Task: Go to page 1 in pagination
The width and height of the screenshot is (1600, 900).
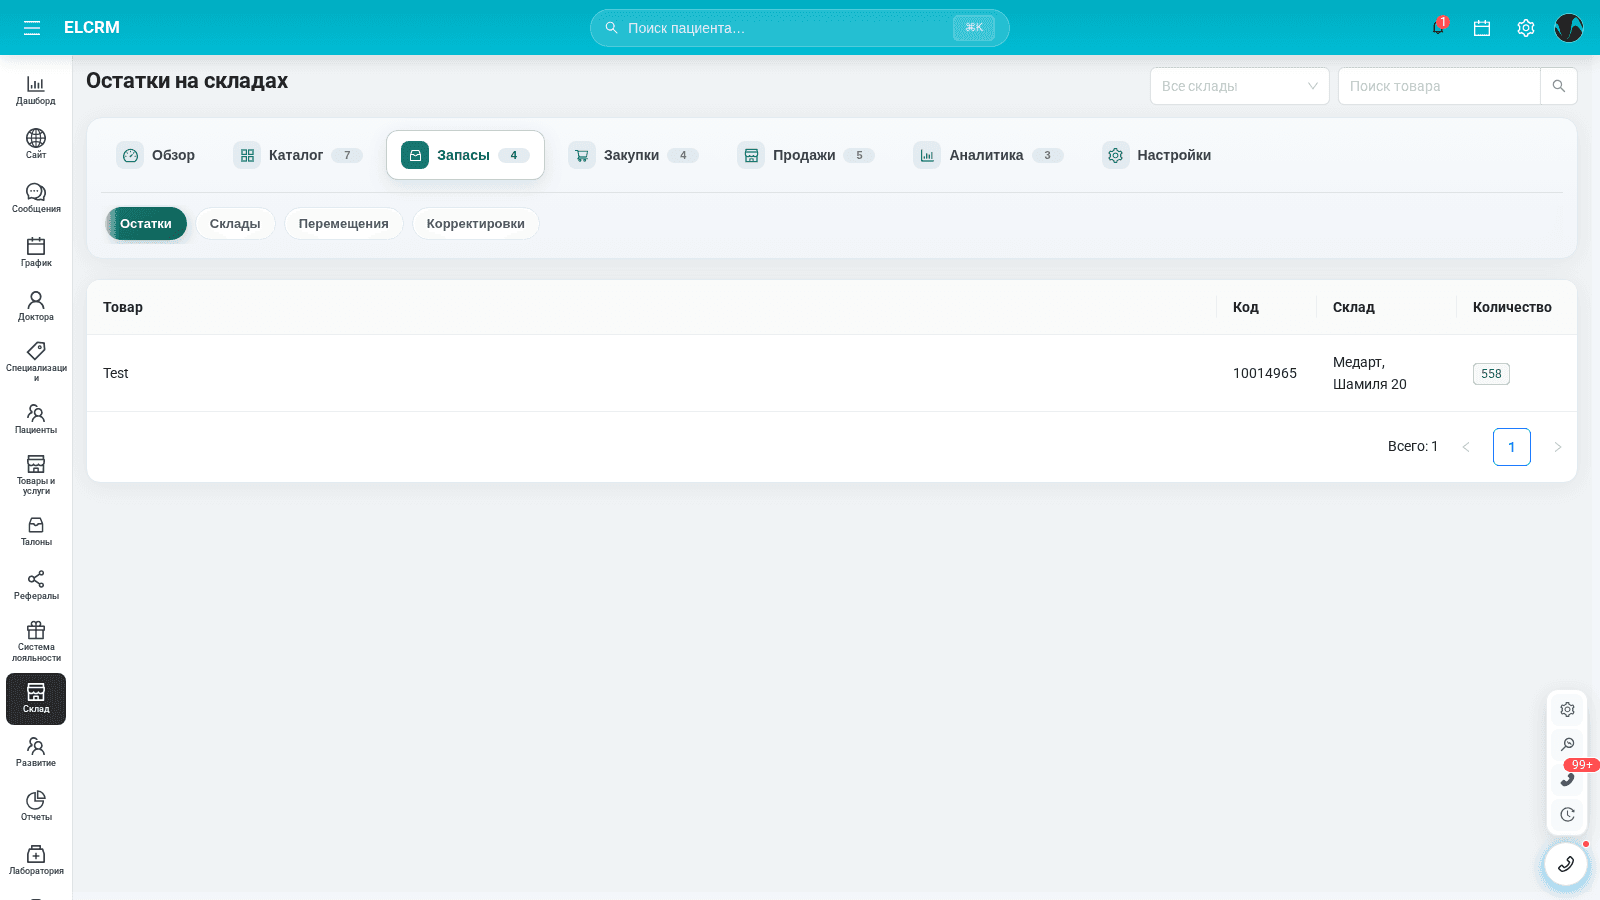Action: click(1512, 447)
